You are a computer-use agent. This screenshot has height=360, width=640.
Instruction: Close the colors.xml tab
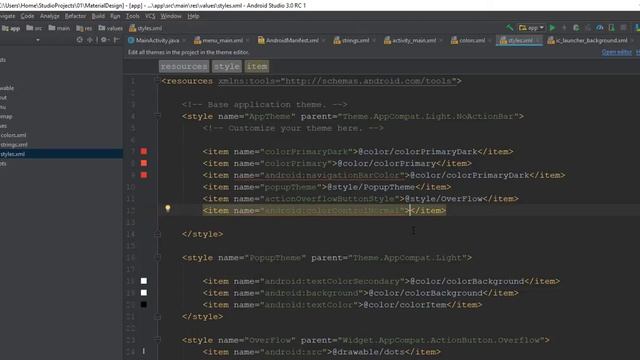click(x=489, y=40)
